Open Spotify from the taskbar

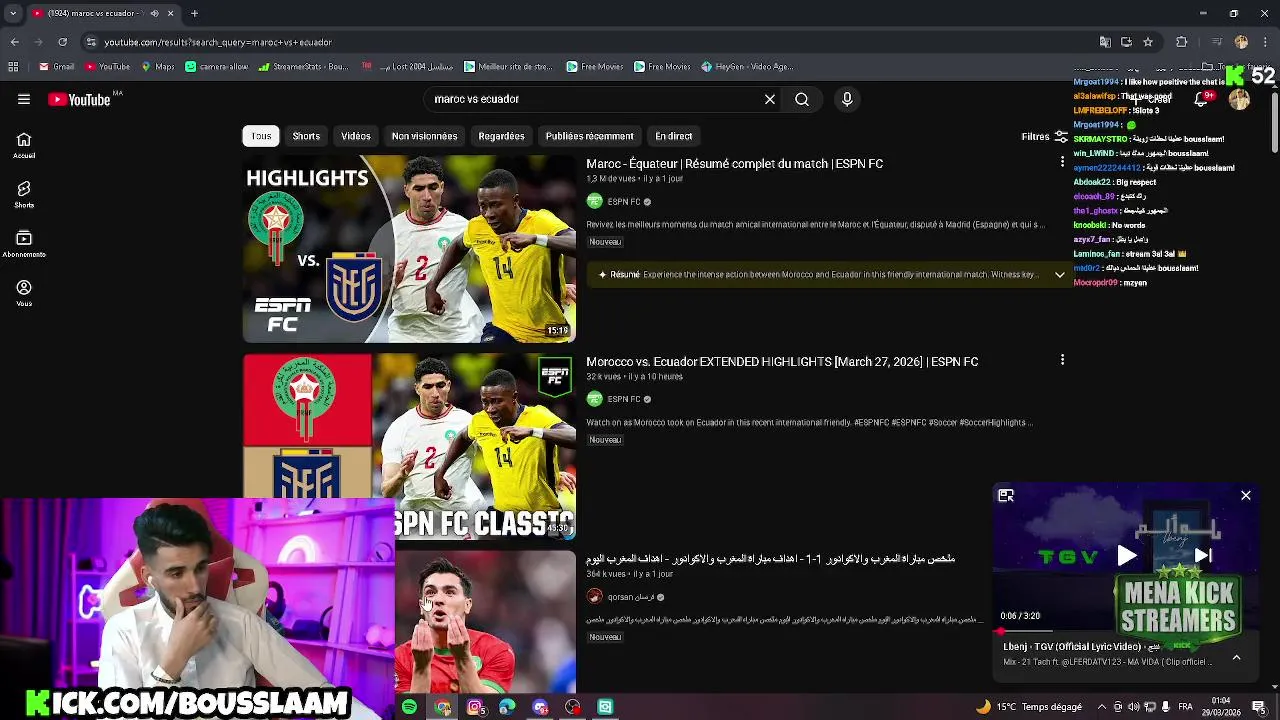[410, 707]
